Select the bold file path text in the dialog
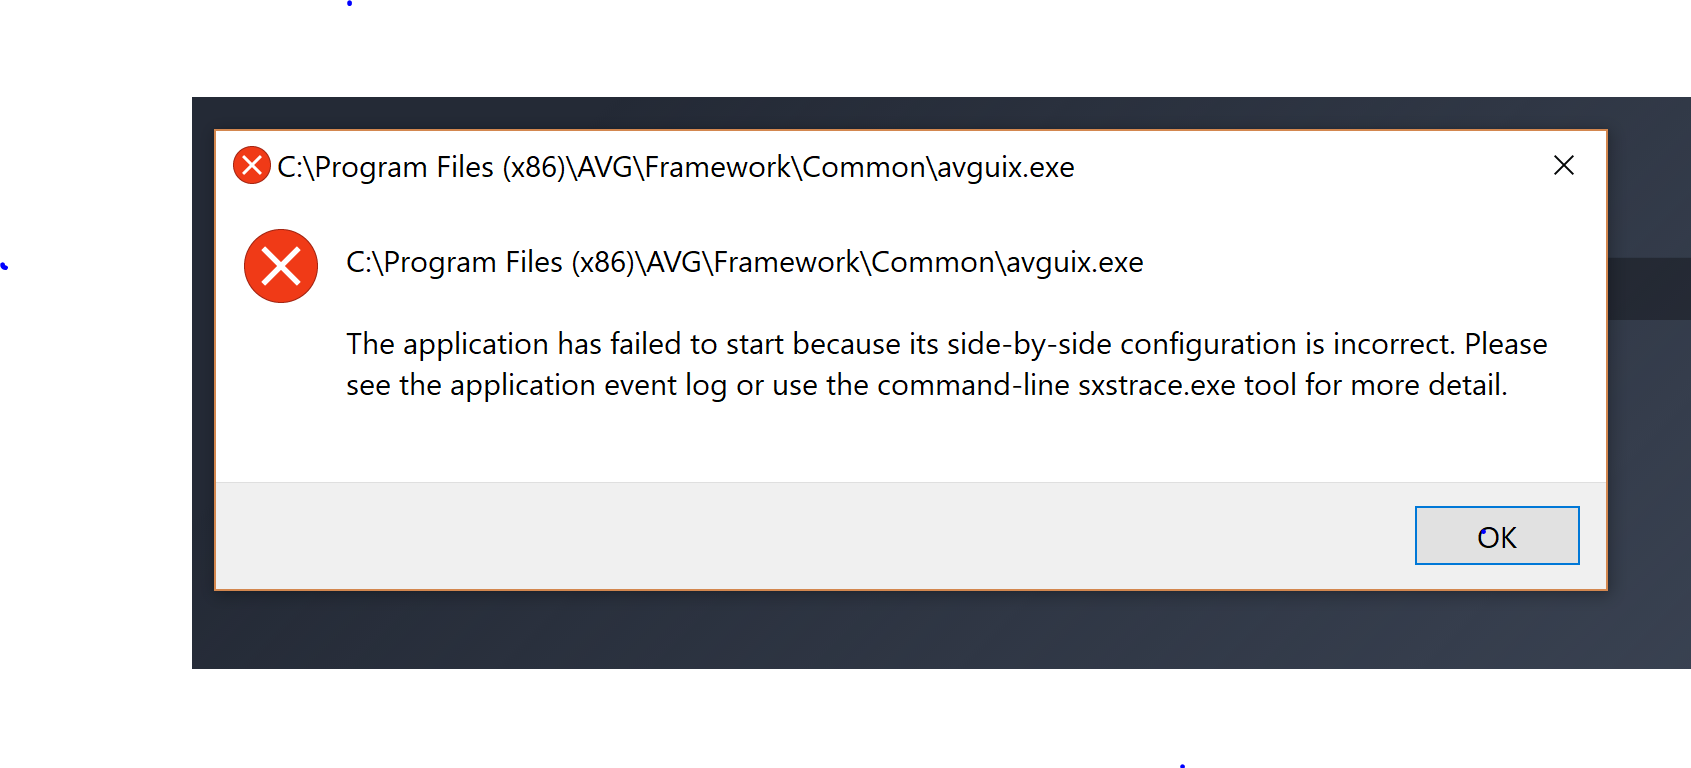The height and width of the screenshot is (768, 1691). coord(744,262)
